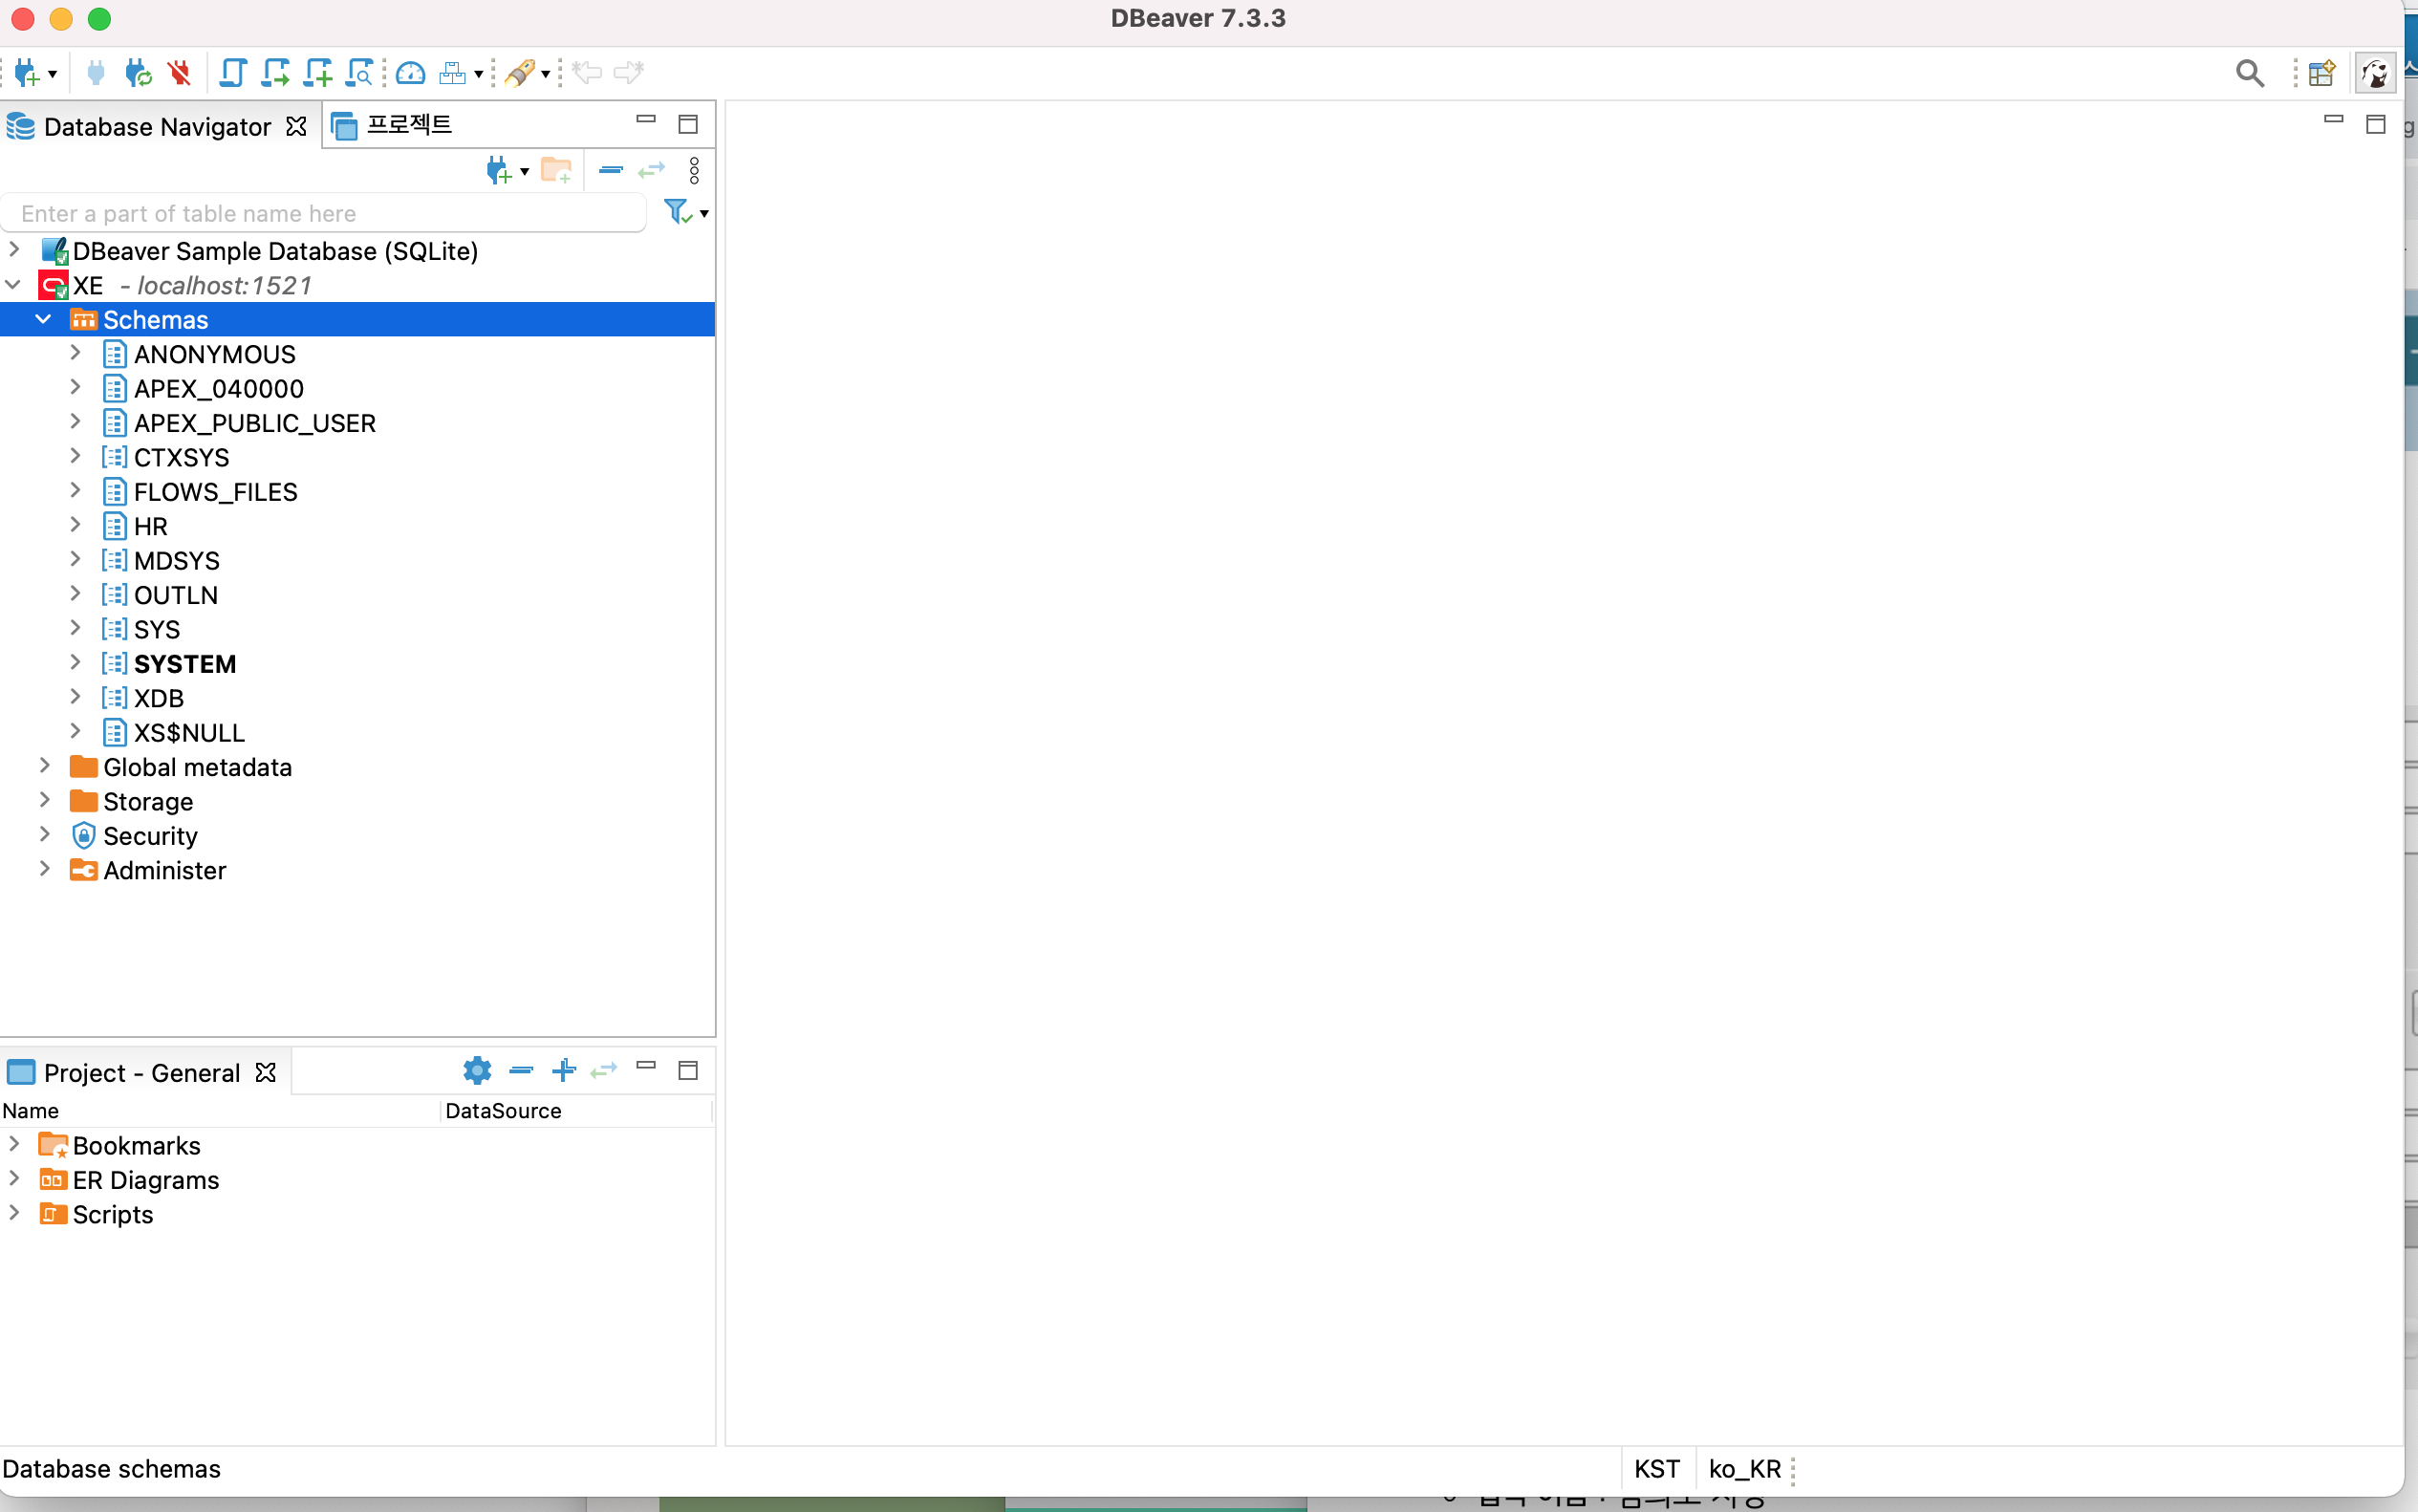Click the filter funnel icon beside search field
Viewport: 2418px width, 1512px height.
[678, 212]
